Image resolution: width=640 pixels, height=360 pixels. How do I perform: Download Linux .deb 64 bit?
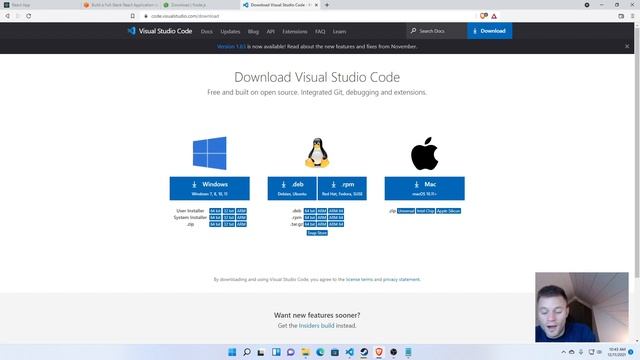click(x=310, y=211)
